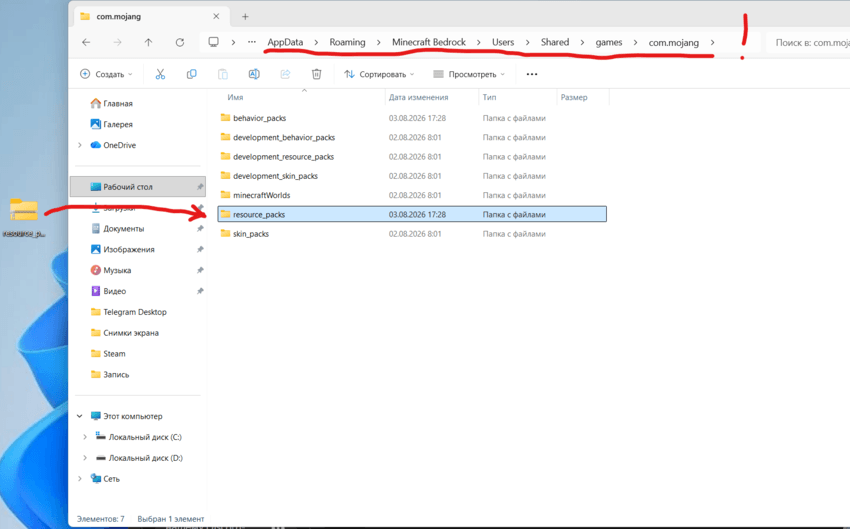
Task: Open Telegram Desktop folder in sidebar
Action: (x=135, y=312)
